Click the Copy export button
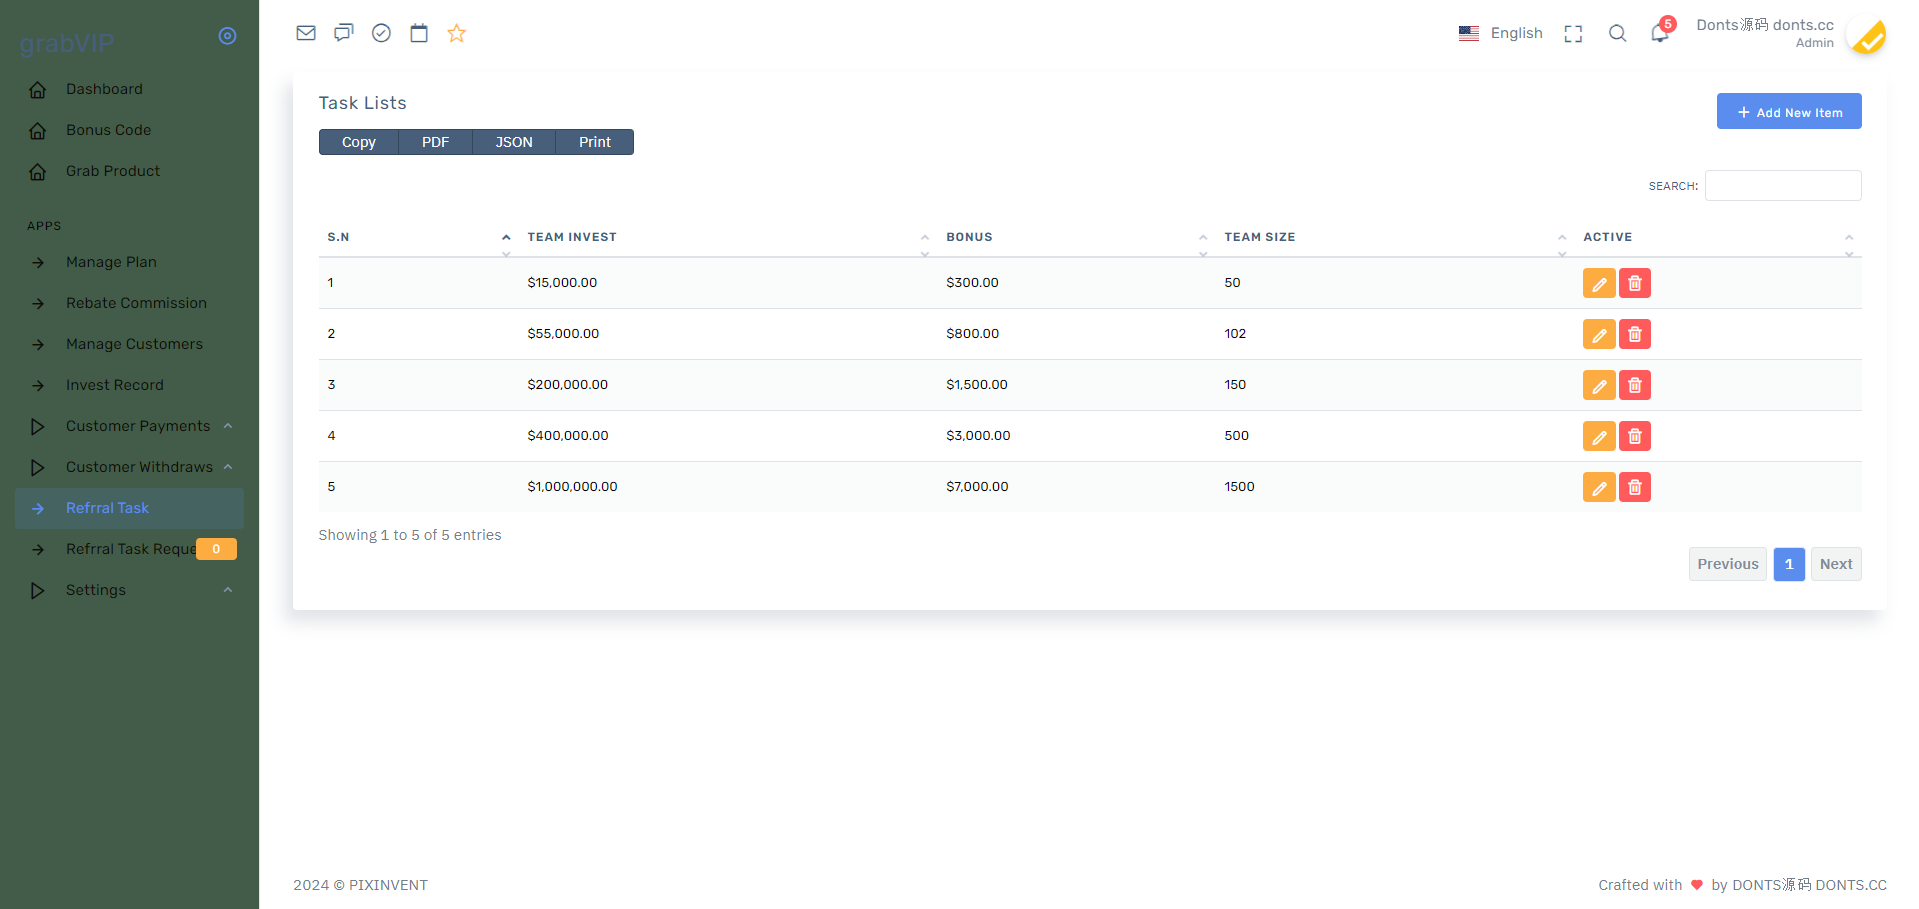 [359, 142]
